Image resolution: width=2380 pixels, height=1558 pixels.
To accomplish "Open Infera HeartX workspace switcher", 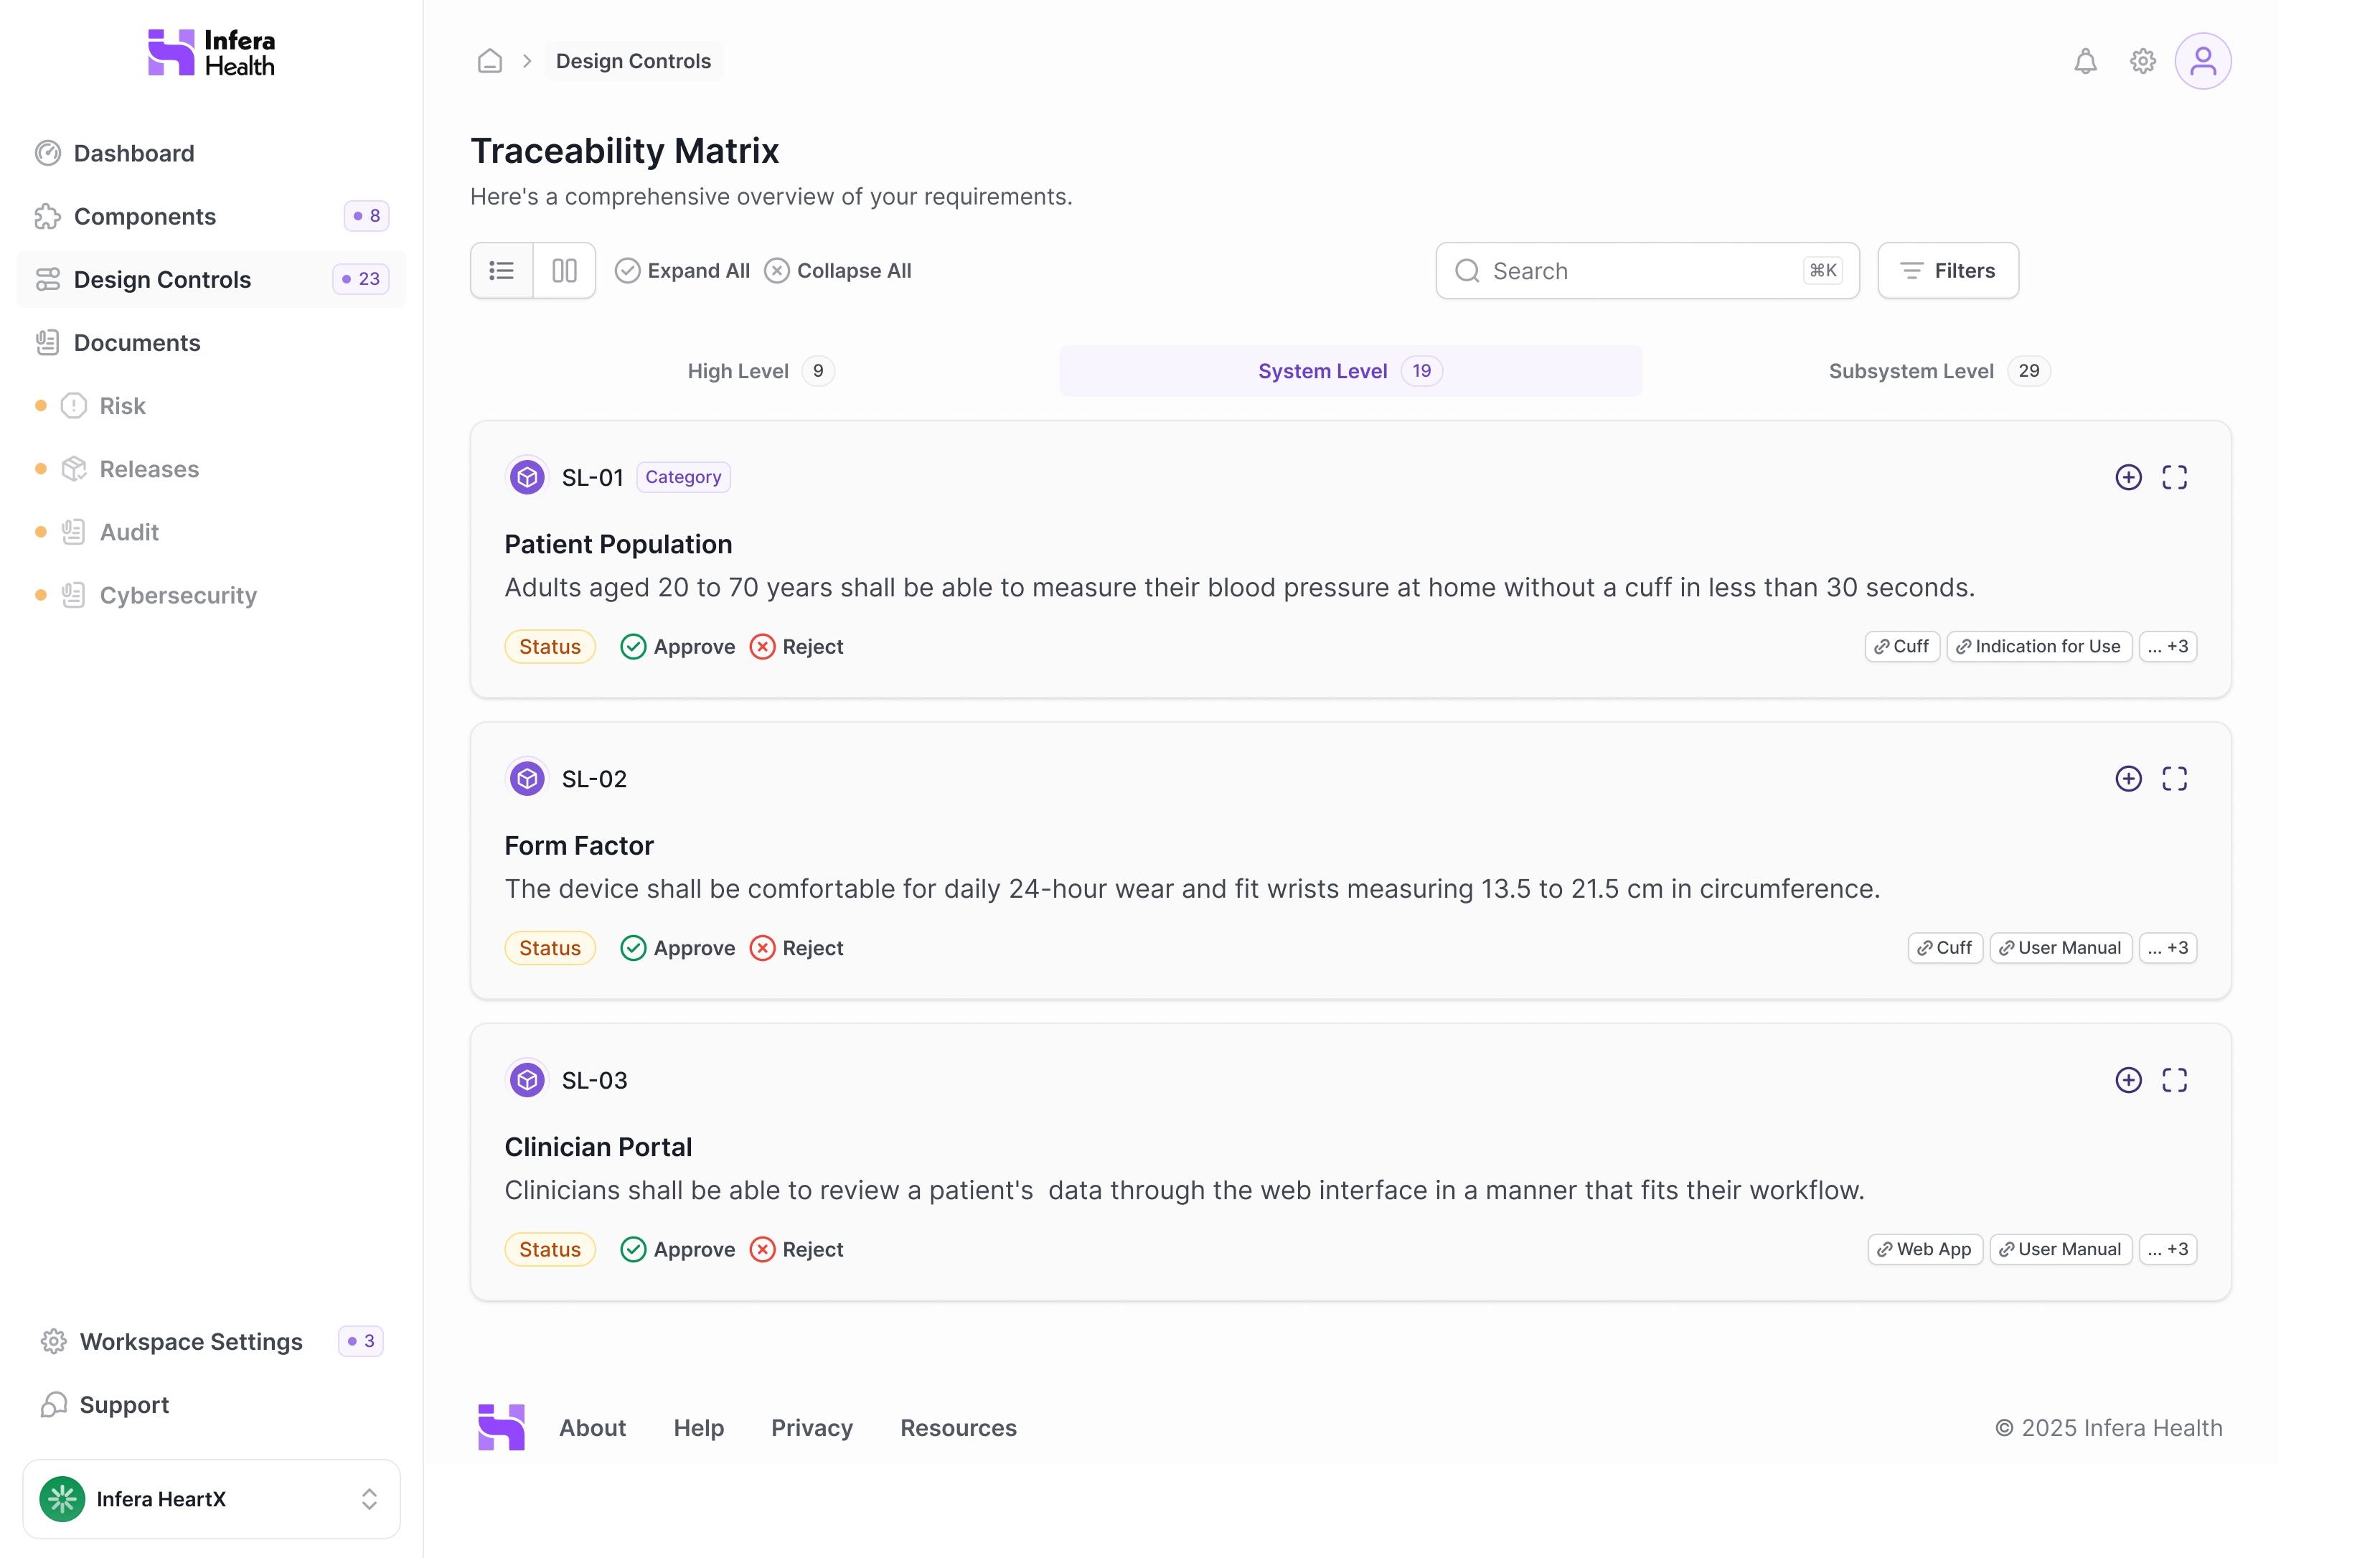I will click(x=211, y=1498).
